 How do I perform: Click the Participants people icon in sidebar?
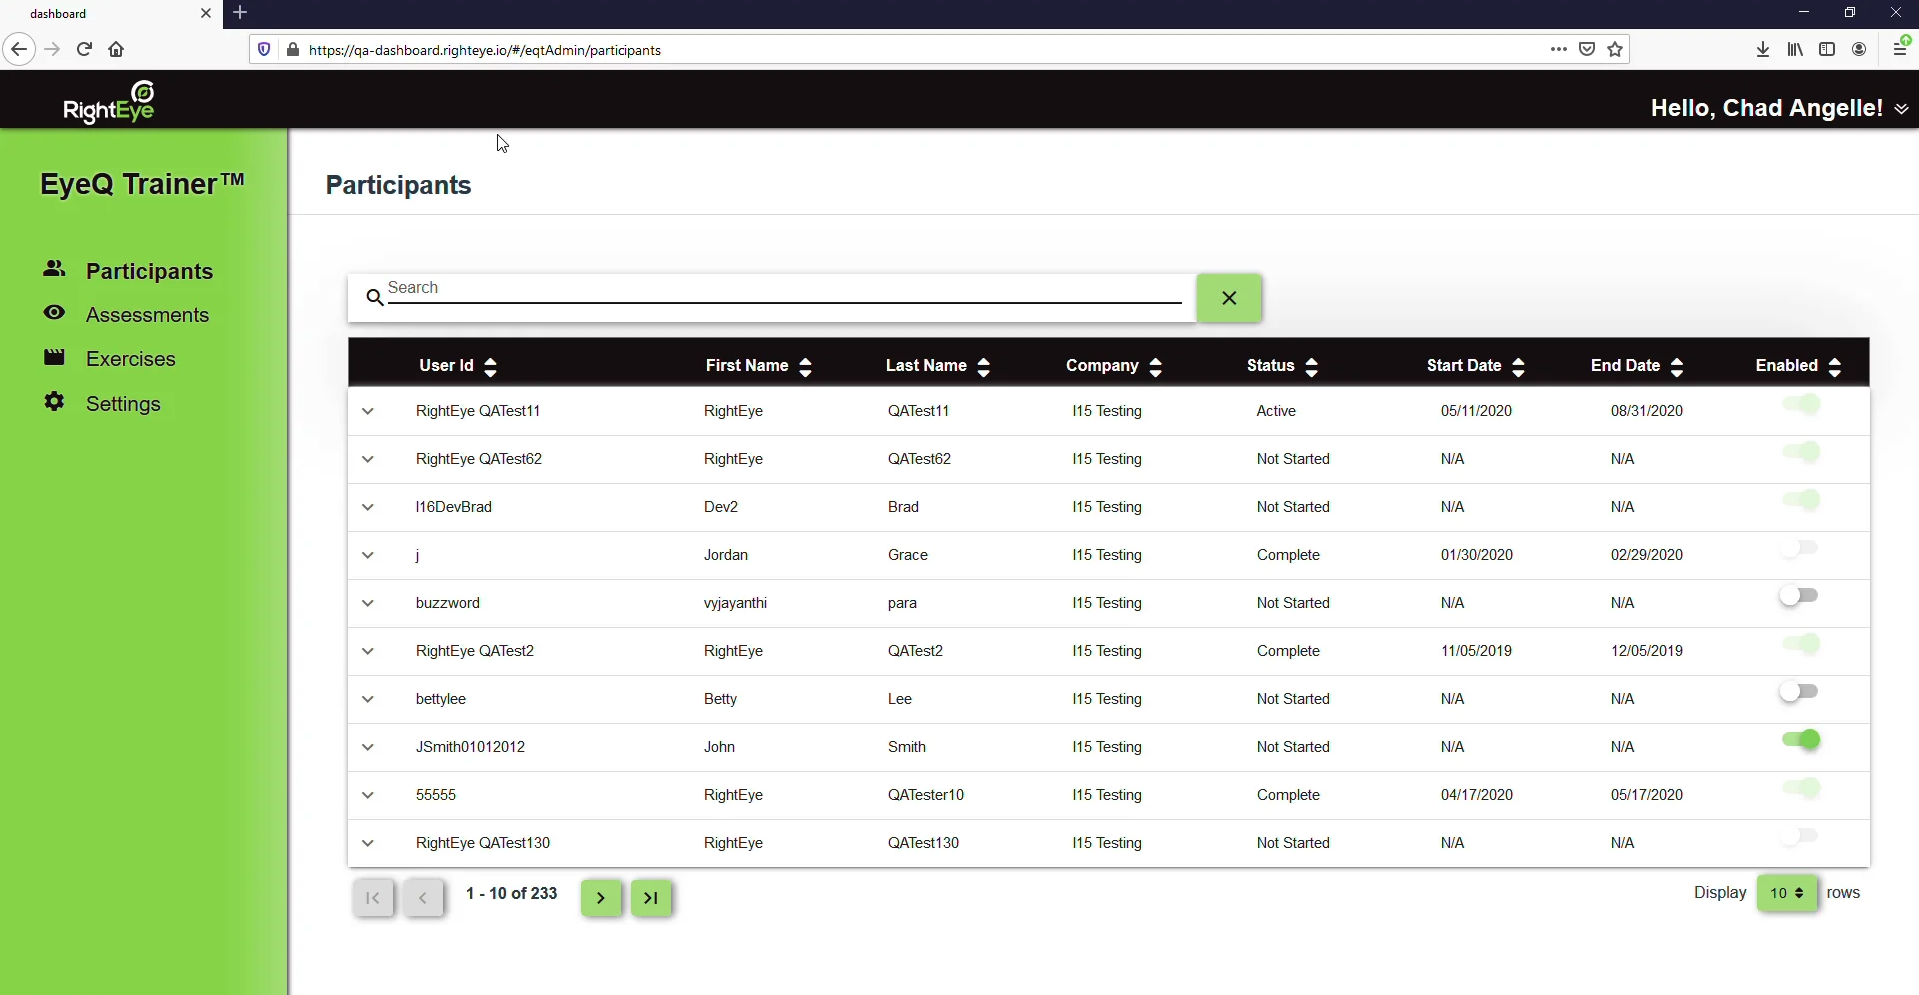coord(54,269)
